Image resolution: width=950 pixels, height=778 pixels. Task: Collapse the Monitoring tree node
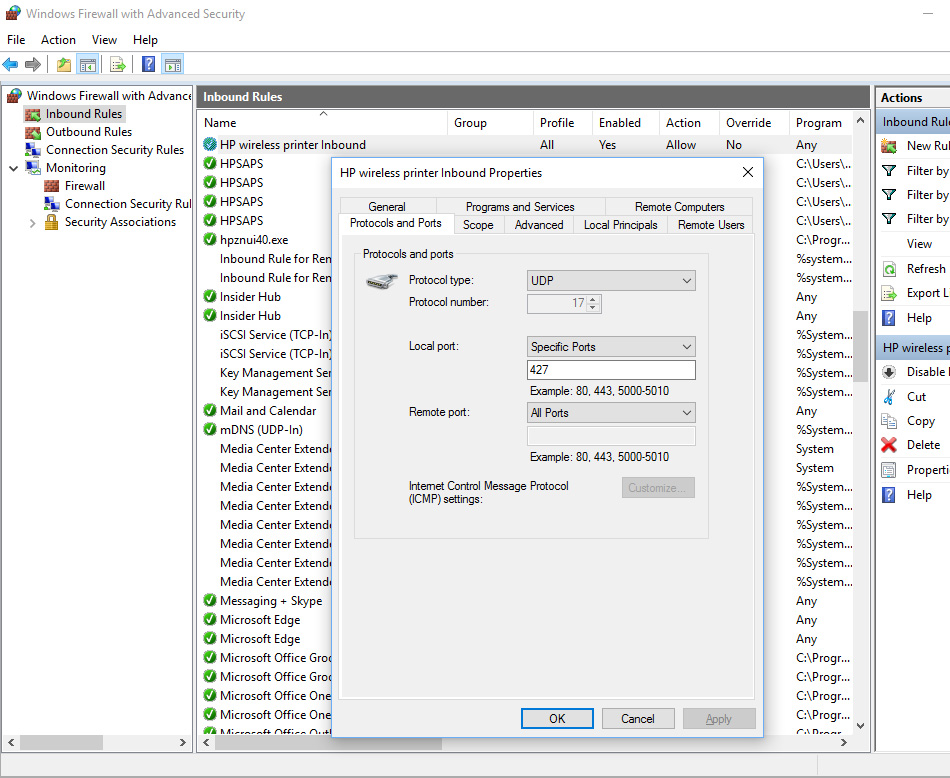(x=13, y=168)
